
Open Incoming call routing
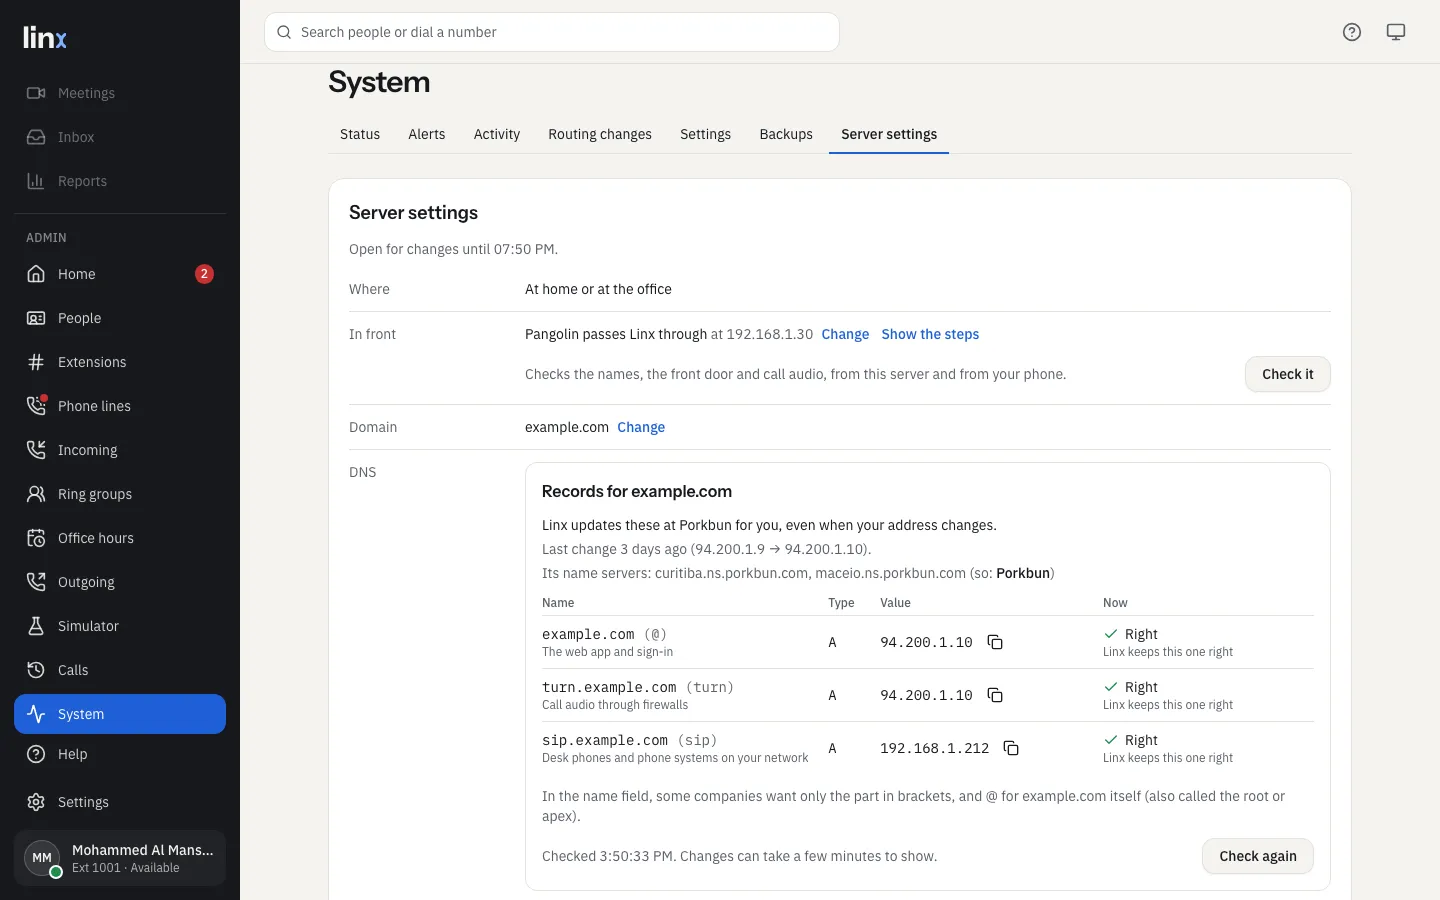[x=120, y=450]
